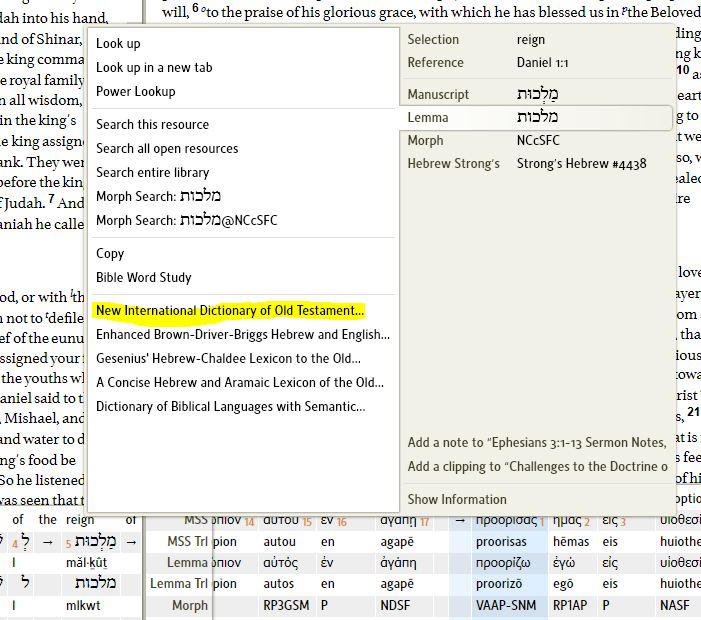
Task: Select Hebrew Strong's #4438 row
Action: coord(536,164)
